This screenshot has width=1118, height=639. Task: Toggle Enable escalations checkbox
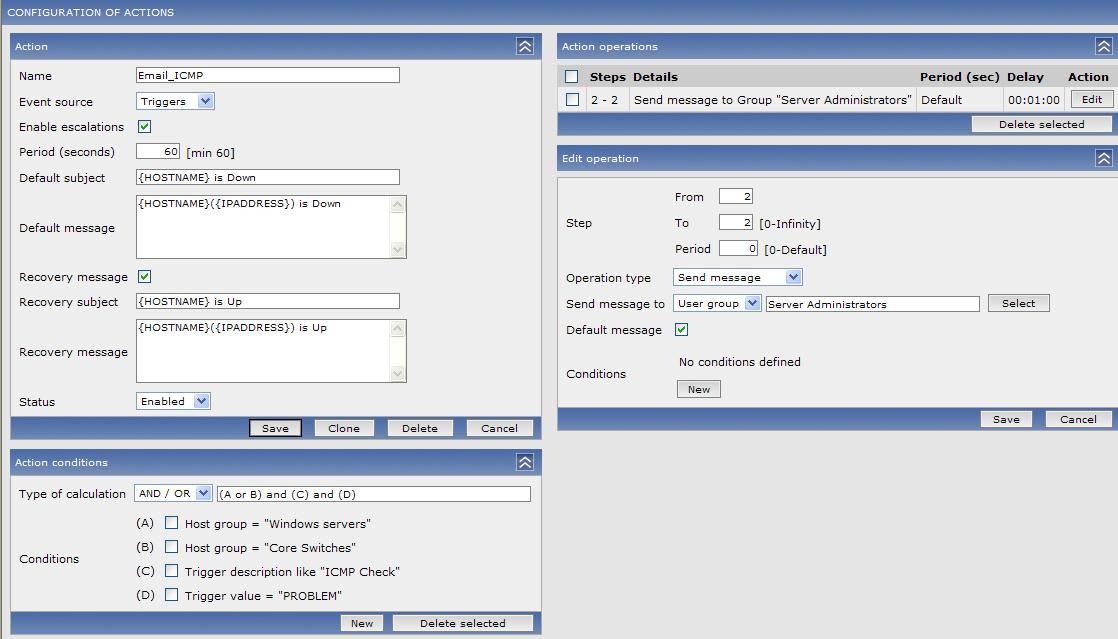click(x=145, y=127)
